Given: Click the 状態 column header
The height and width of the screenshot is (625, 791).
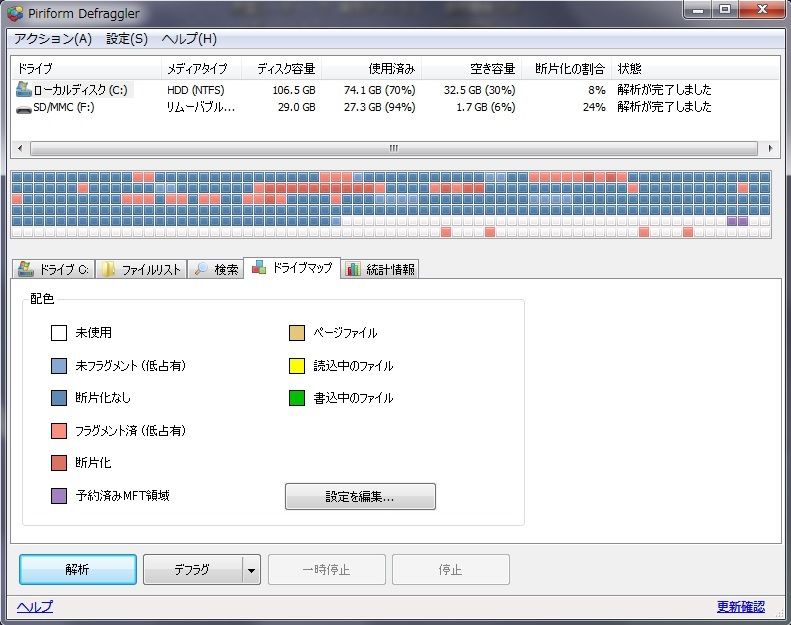Looking at the screenshot, I should pyautogui.click(x=695, y=69).
